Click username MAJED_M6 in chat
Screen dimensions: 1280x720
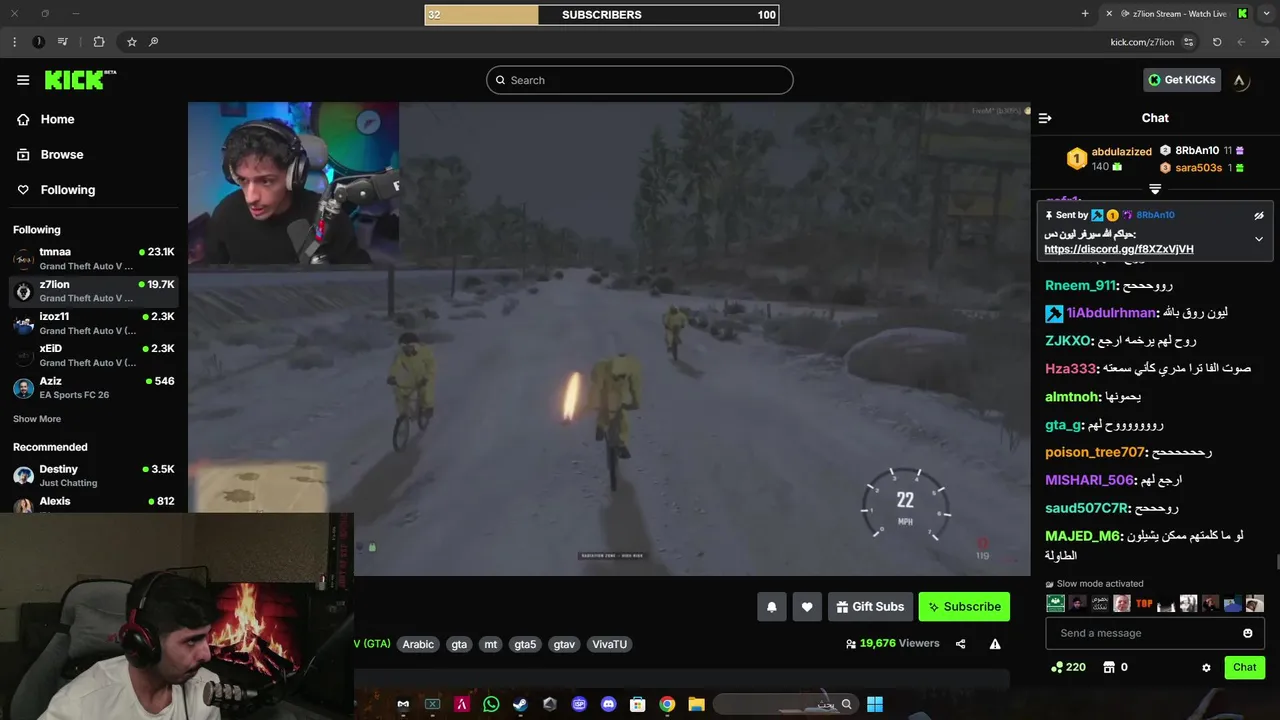click(1083, 536)
